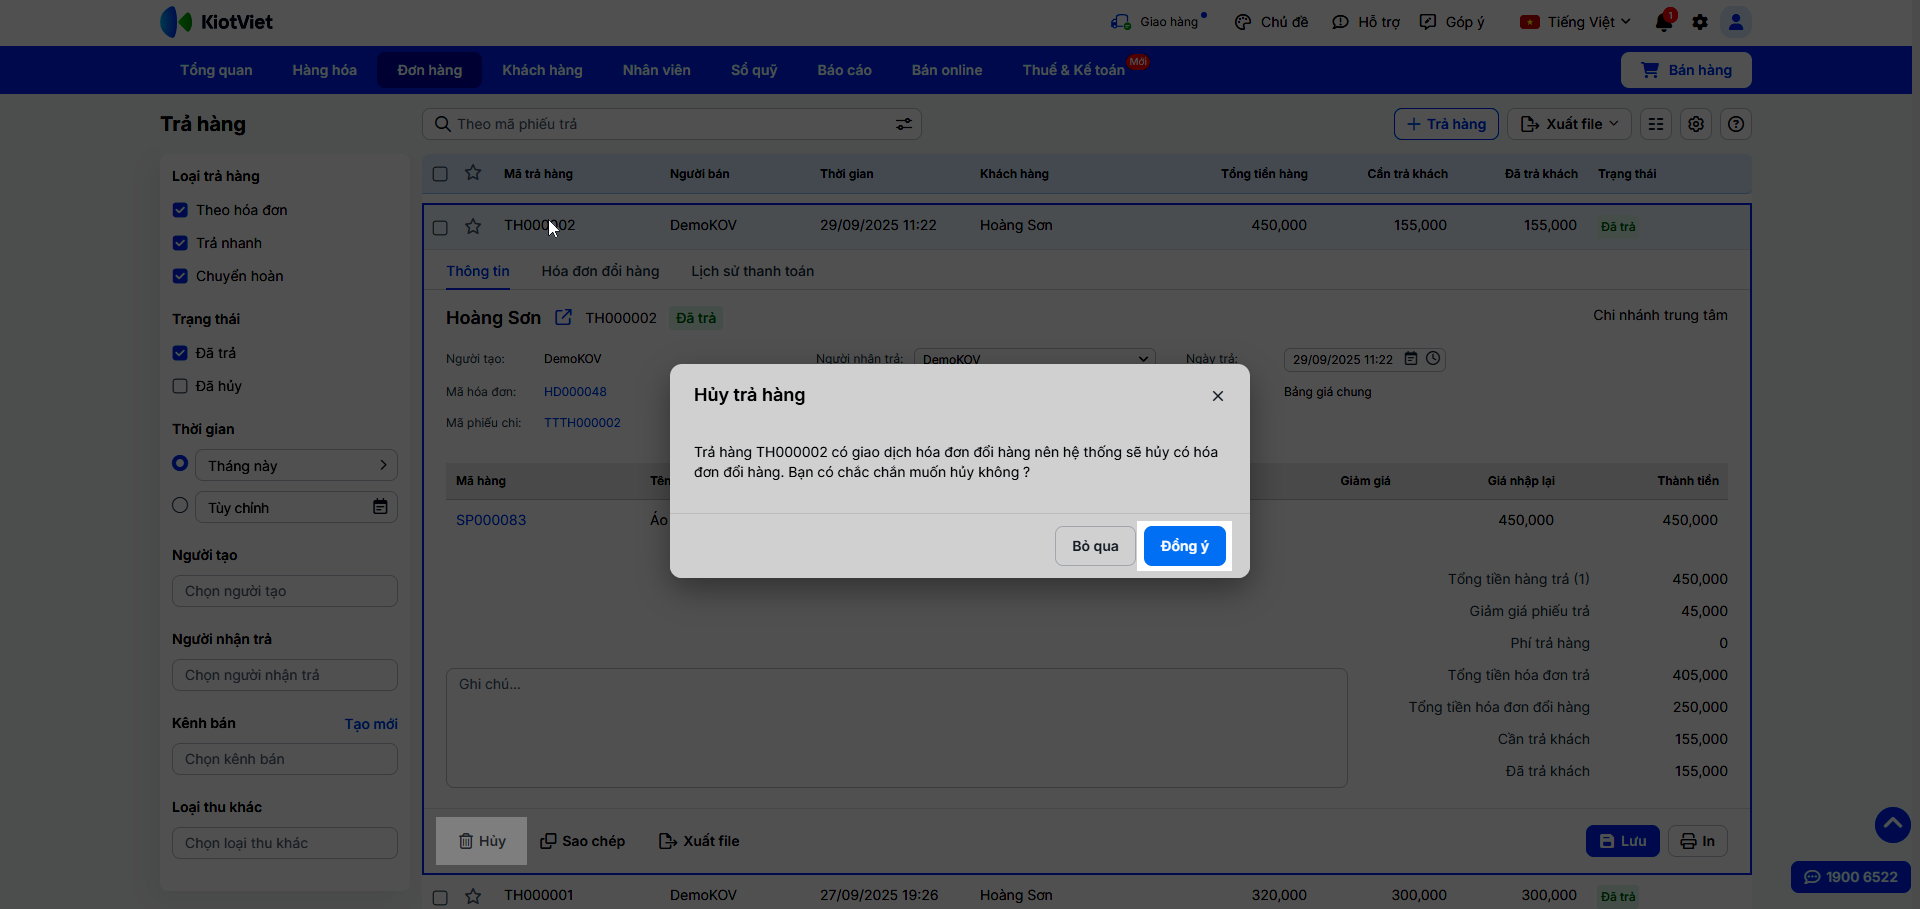This screenshot has height=909, width=1920.
Task: Open the help question mark icon
Action: [1736, 124]
